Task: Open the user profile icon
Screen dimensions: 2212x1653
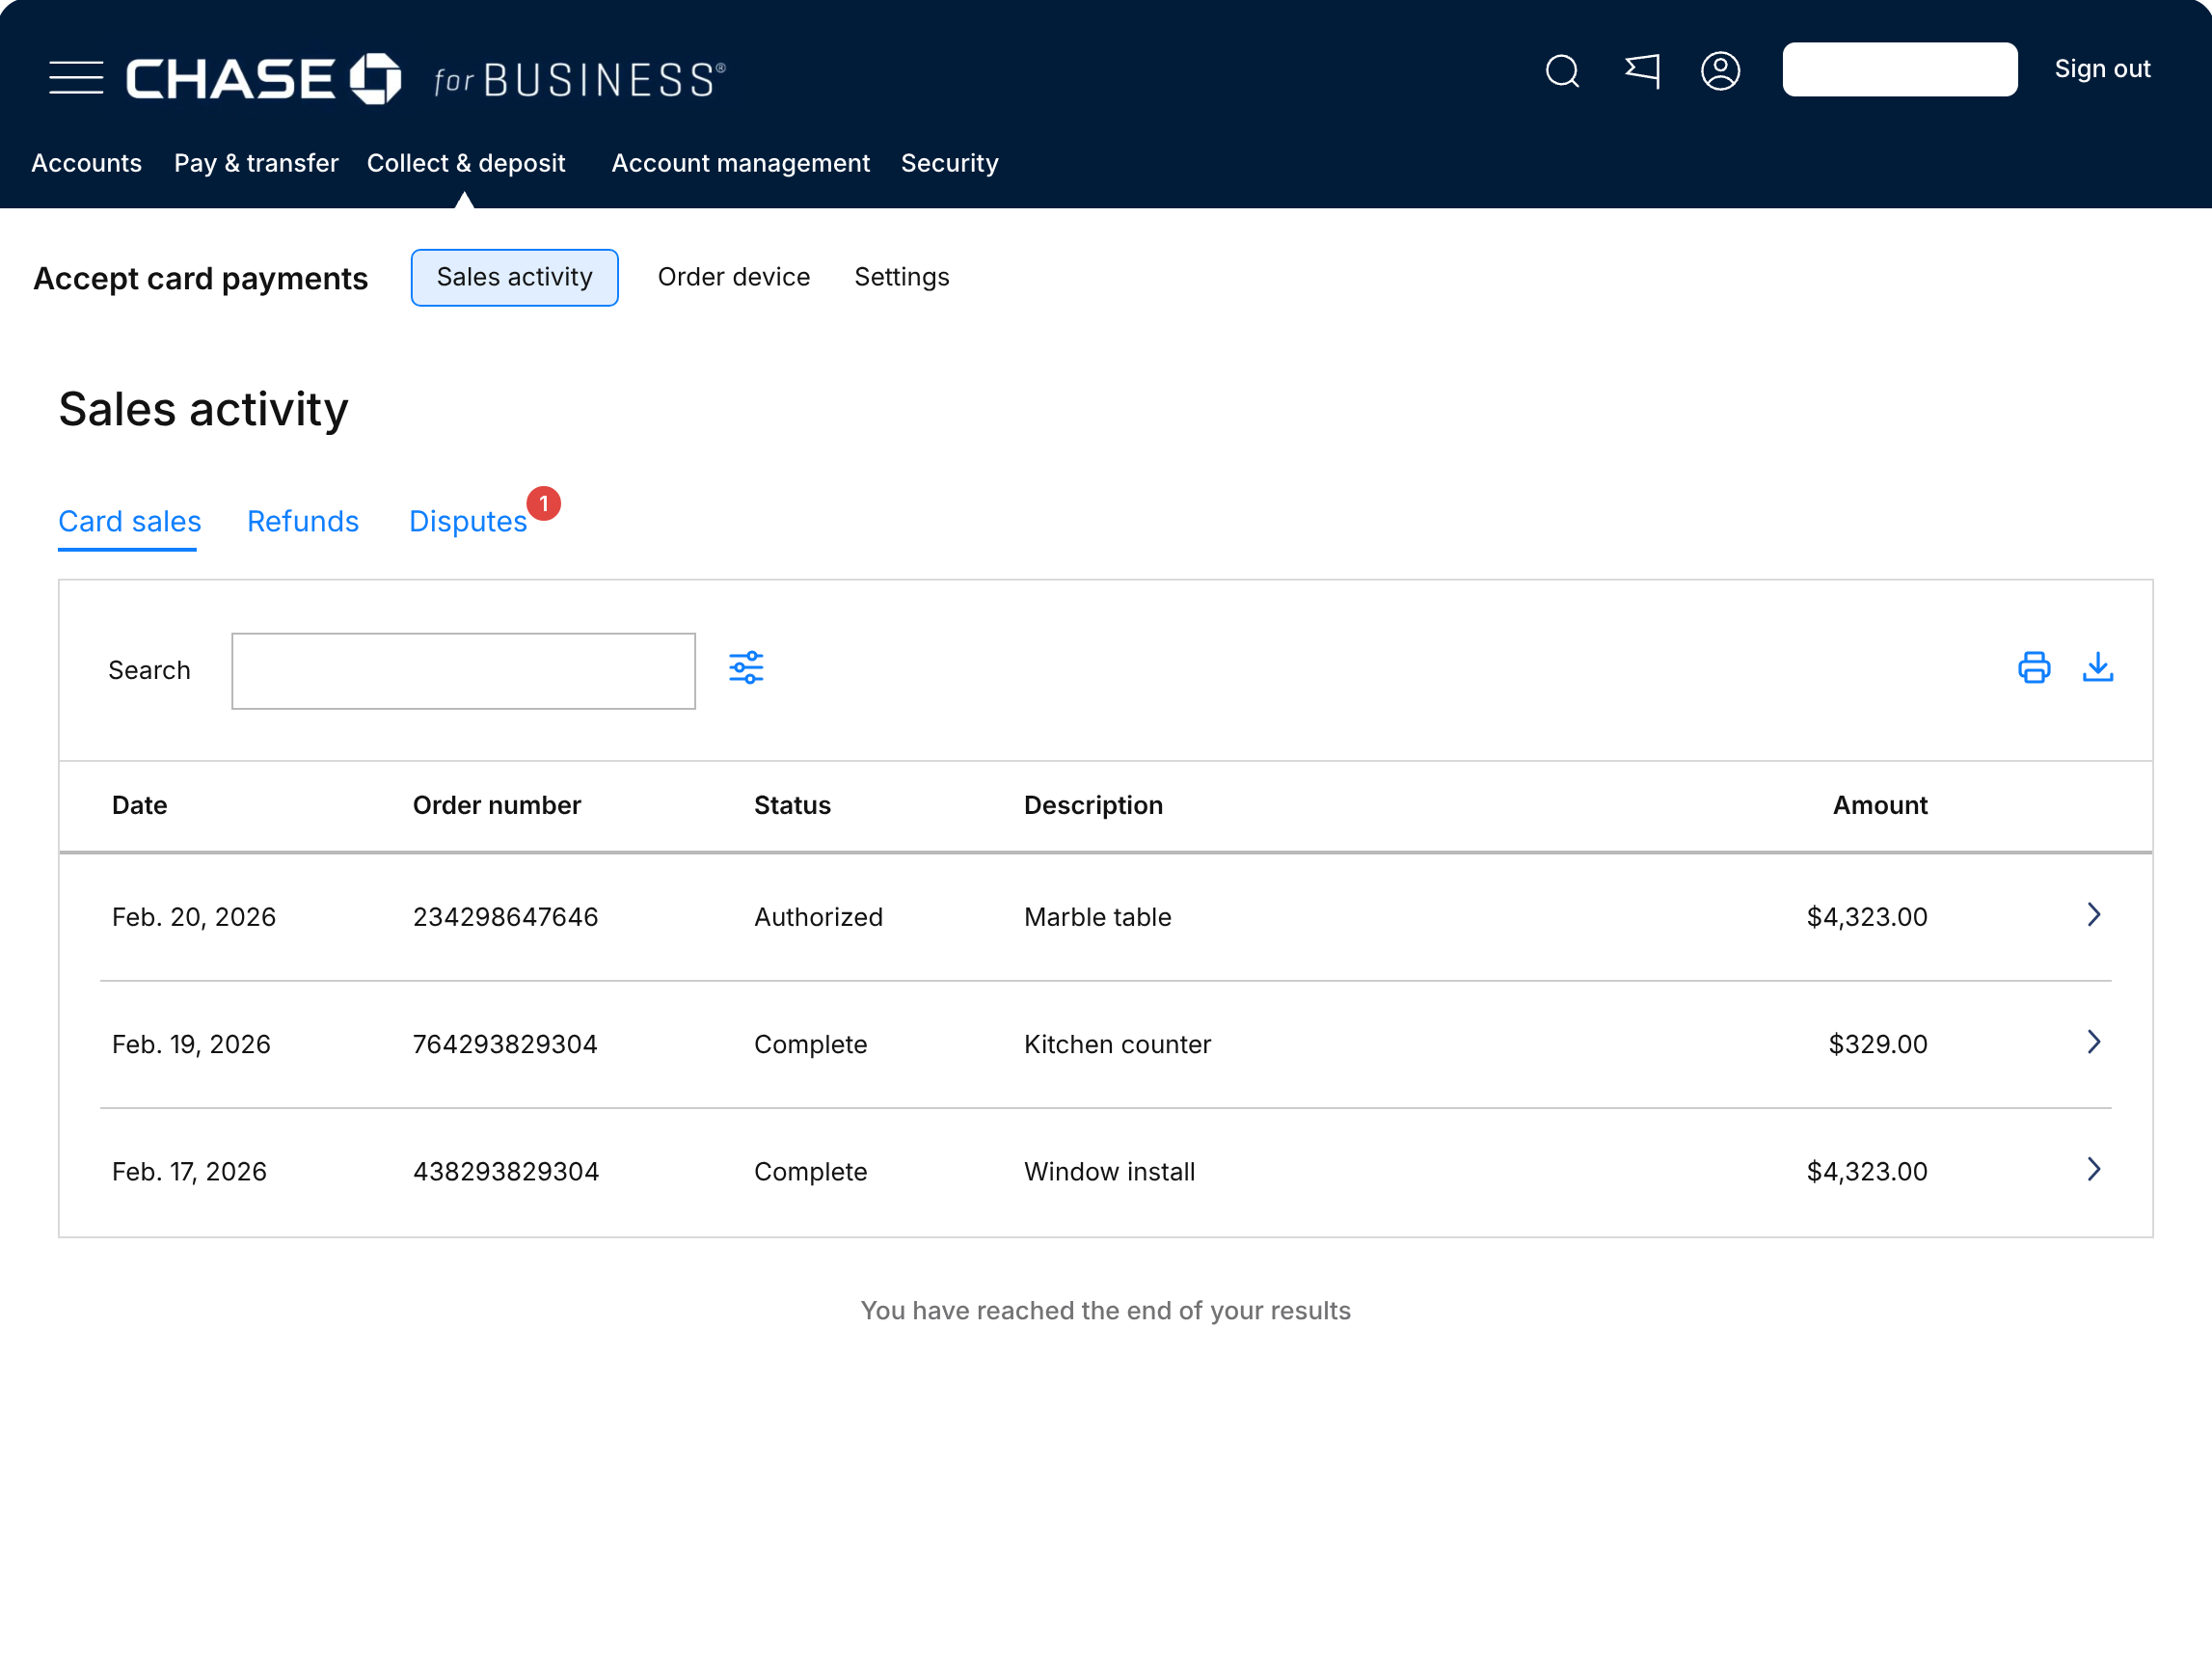Action: (x=1720, y=71)
